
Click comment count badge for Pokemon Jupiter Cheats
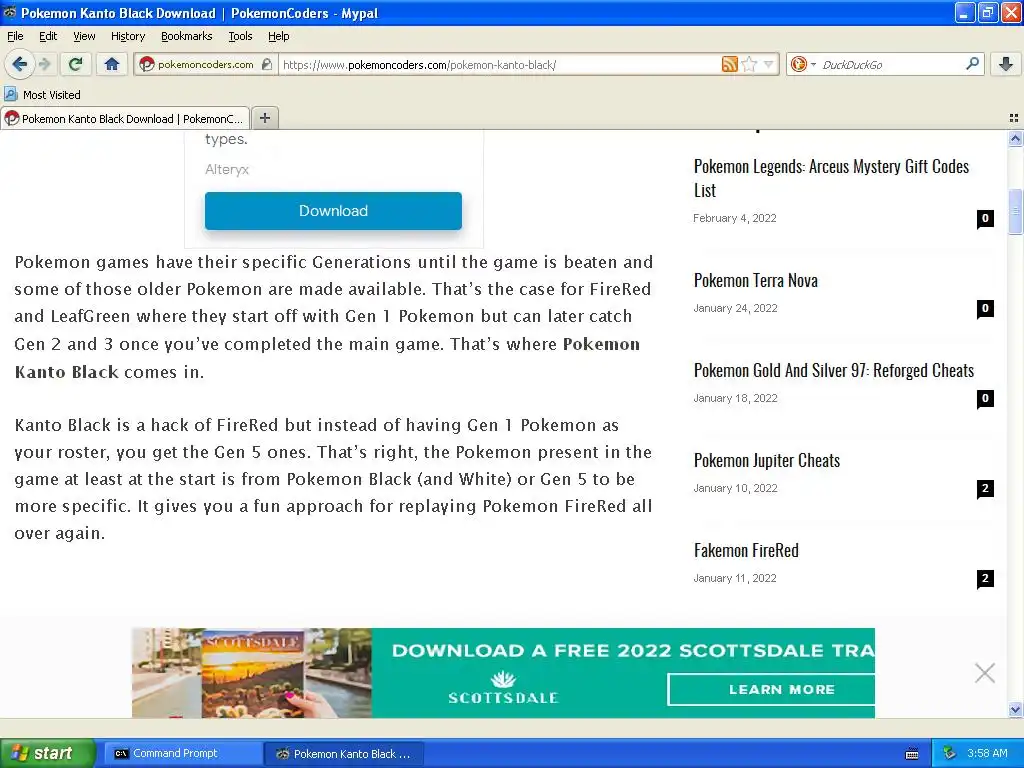(x=985, y=489)
